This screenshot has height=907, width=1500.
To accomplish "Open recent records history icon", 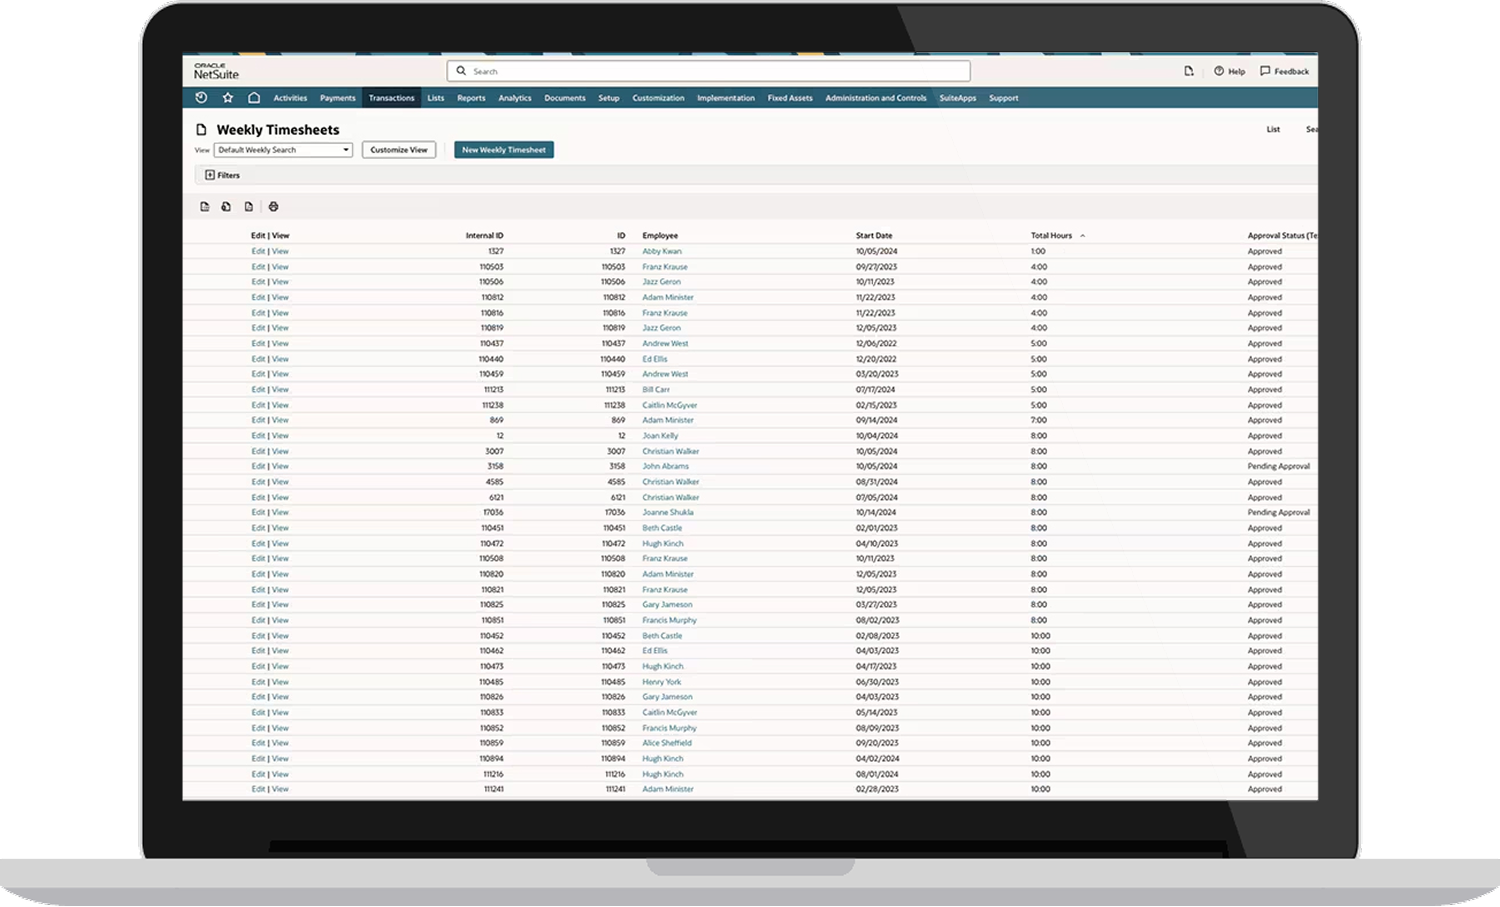I will [x=201, y=97].
